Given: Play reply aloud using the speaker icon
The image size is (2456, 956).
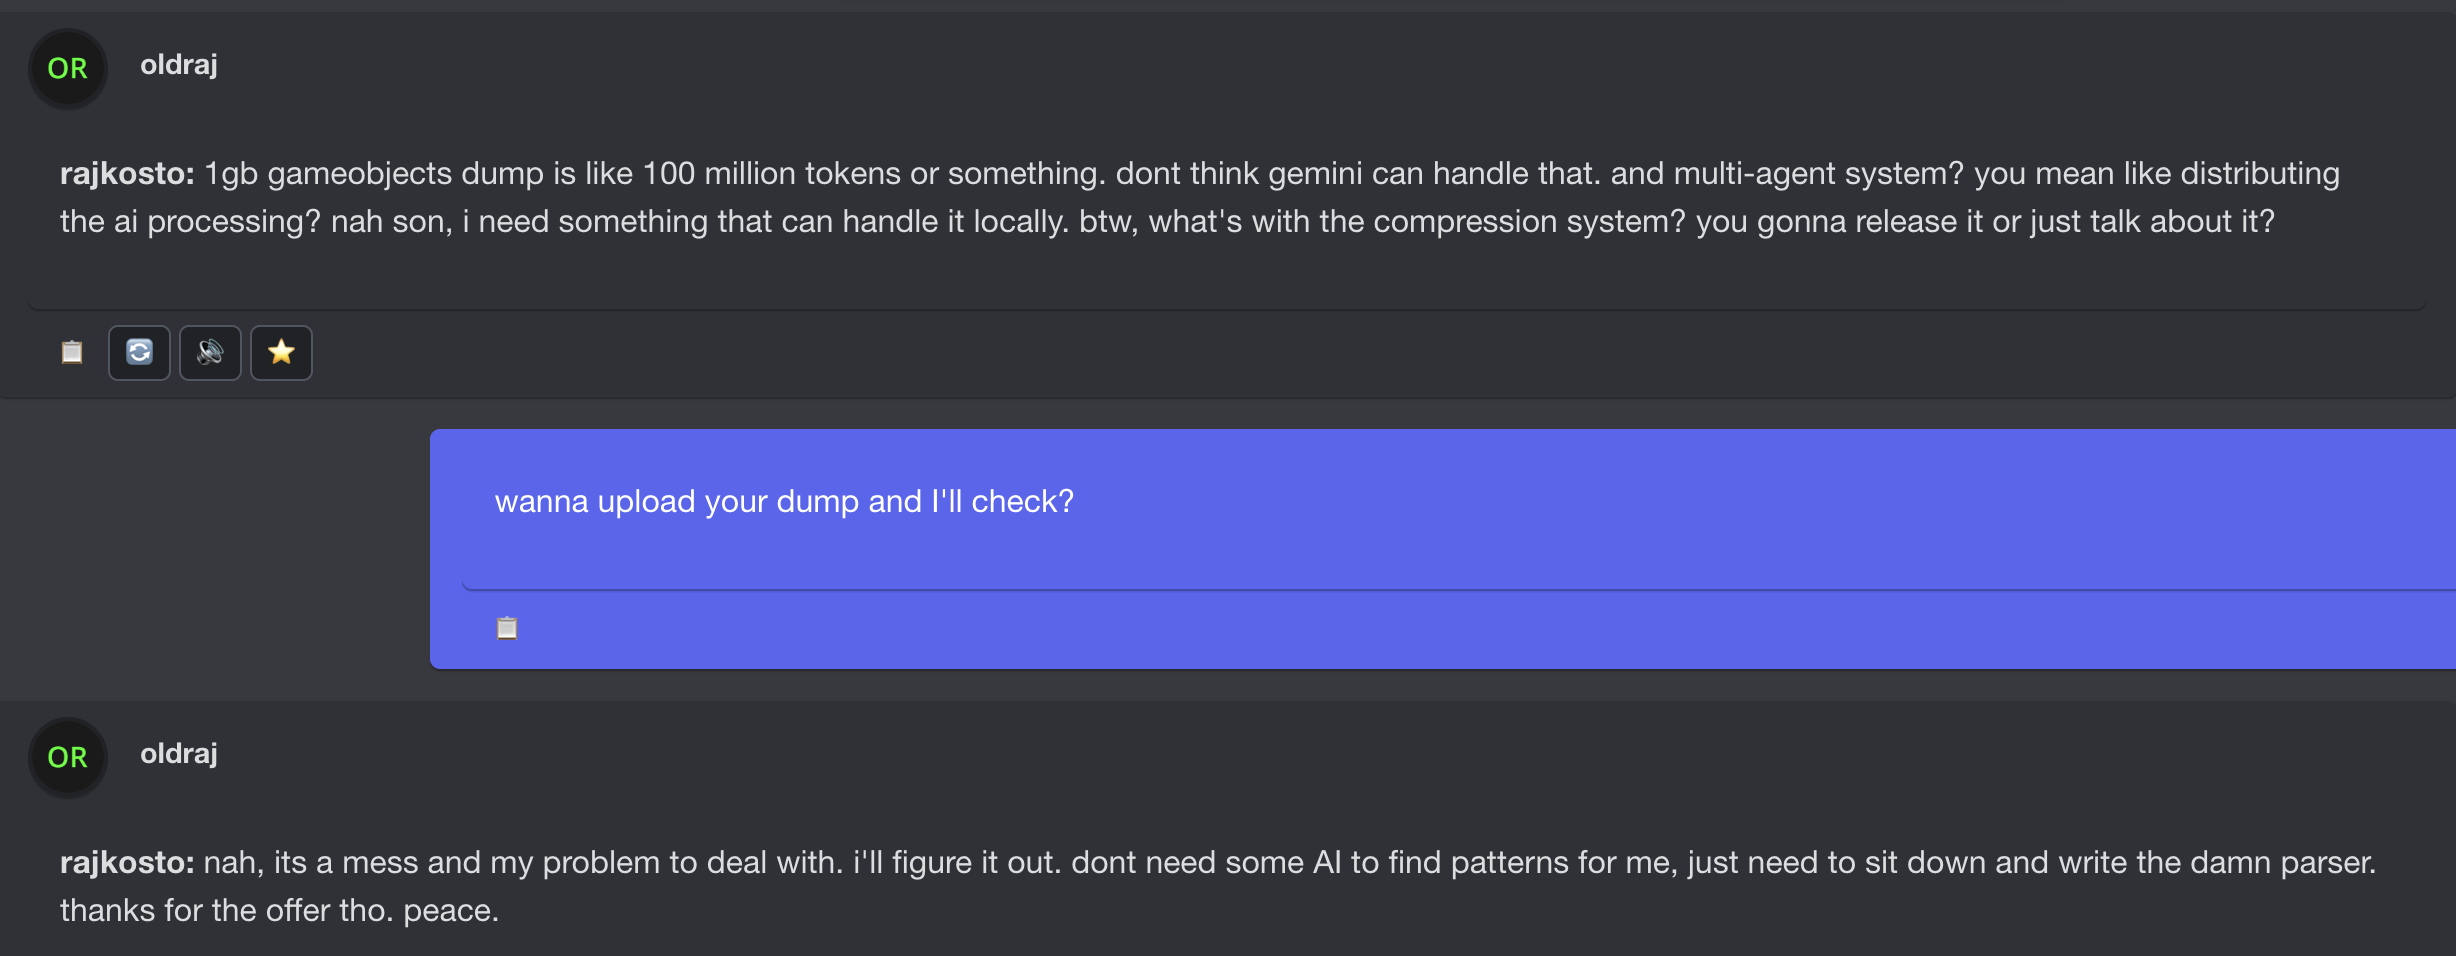Looking at the screenshot, I should click(210, 352).
